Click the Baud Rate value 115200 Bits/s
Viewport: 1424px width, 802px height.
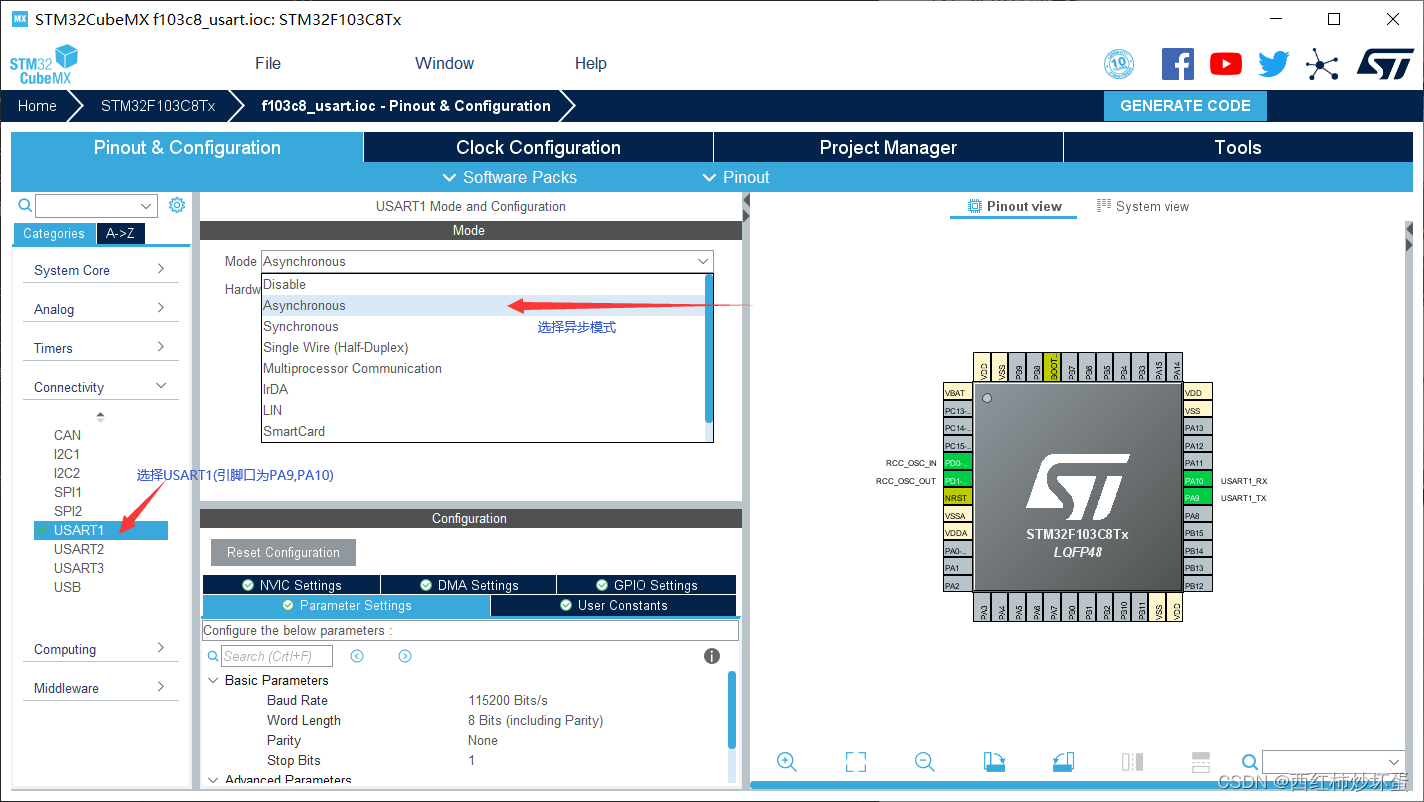coord(508,700)
